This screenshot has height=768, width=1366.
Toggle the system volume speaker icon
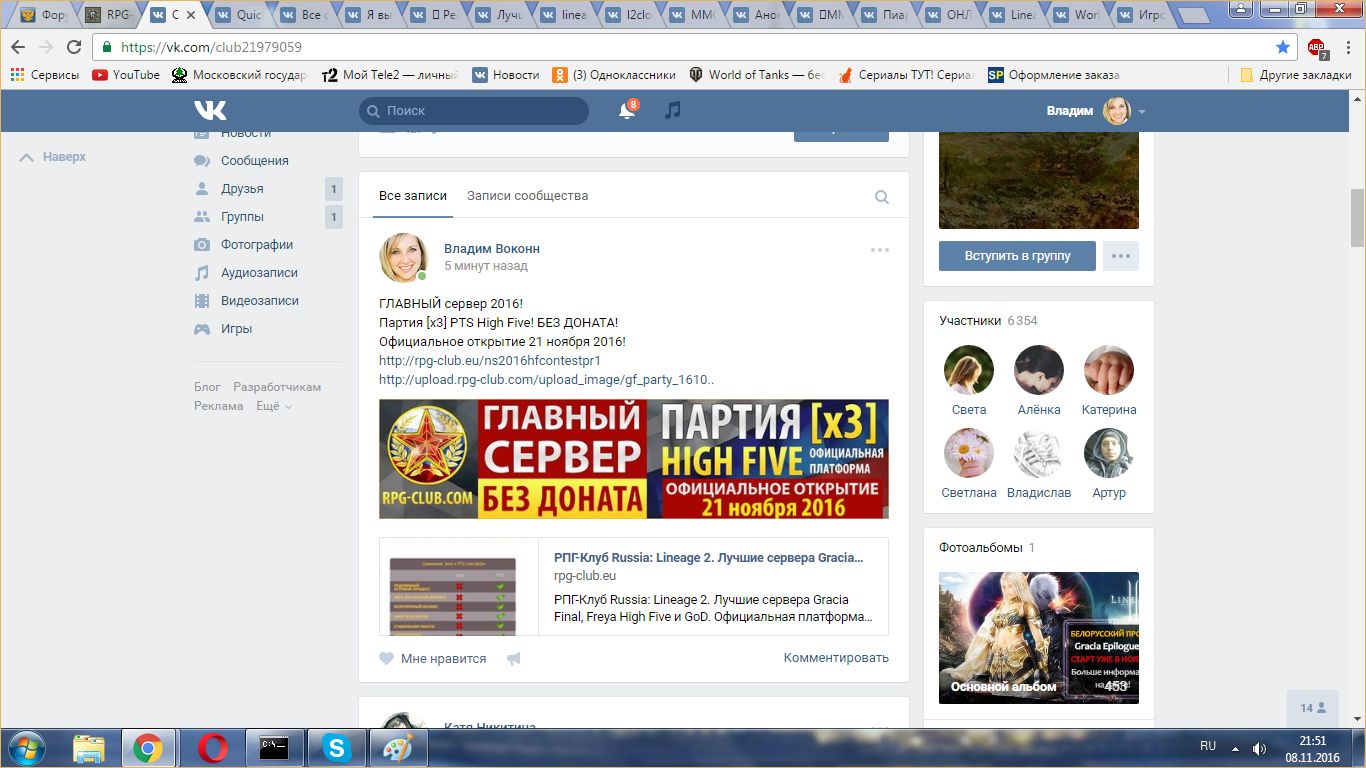1259,748
